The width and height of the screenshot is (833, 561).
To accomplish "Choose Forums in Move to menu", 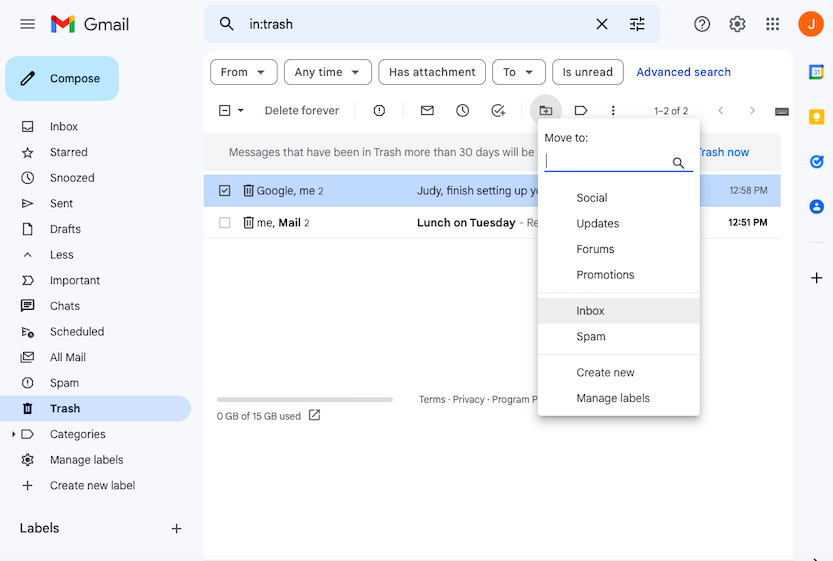I will [618, 249].
